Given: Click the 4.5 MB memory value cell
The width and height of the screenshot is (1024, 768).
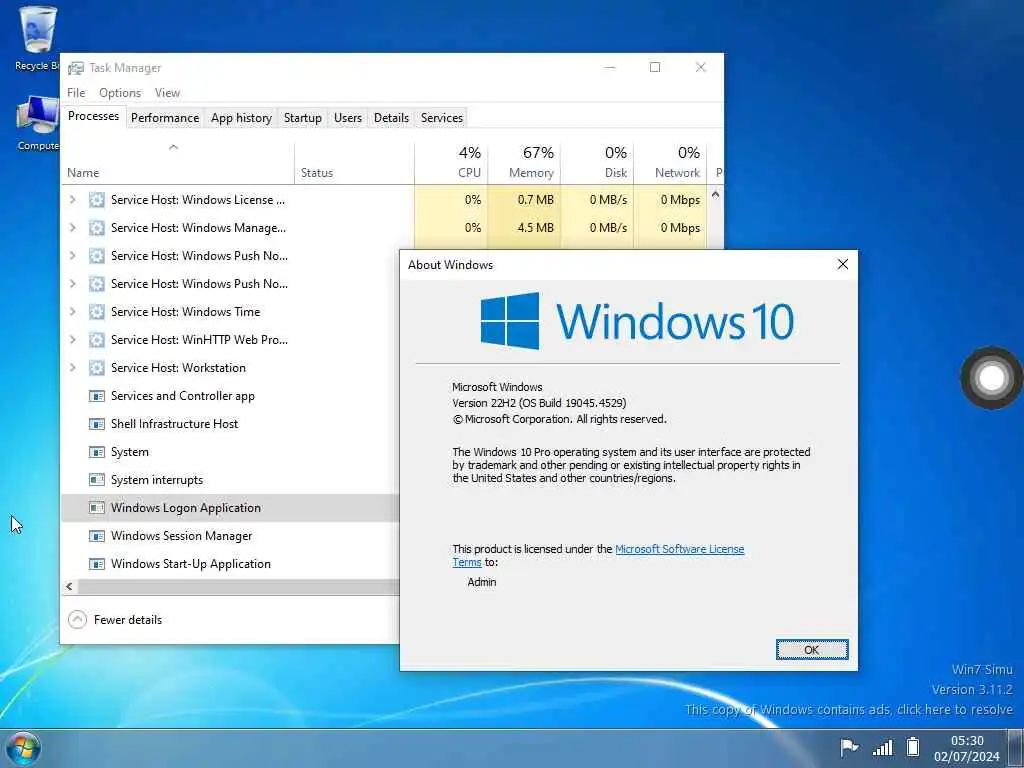Looking at the screenshot, I should (524, 228).
